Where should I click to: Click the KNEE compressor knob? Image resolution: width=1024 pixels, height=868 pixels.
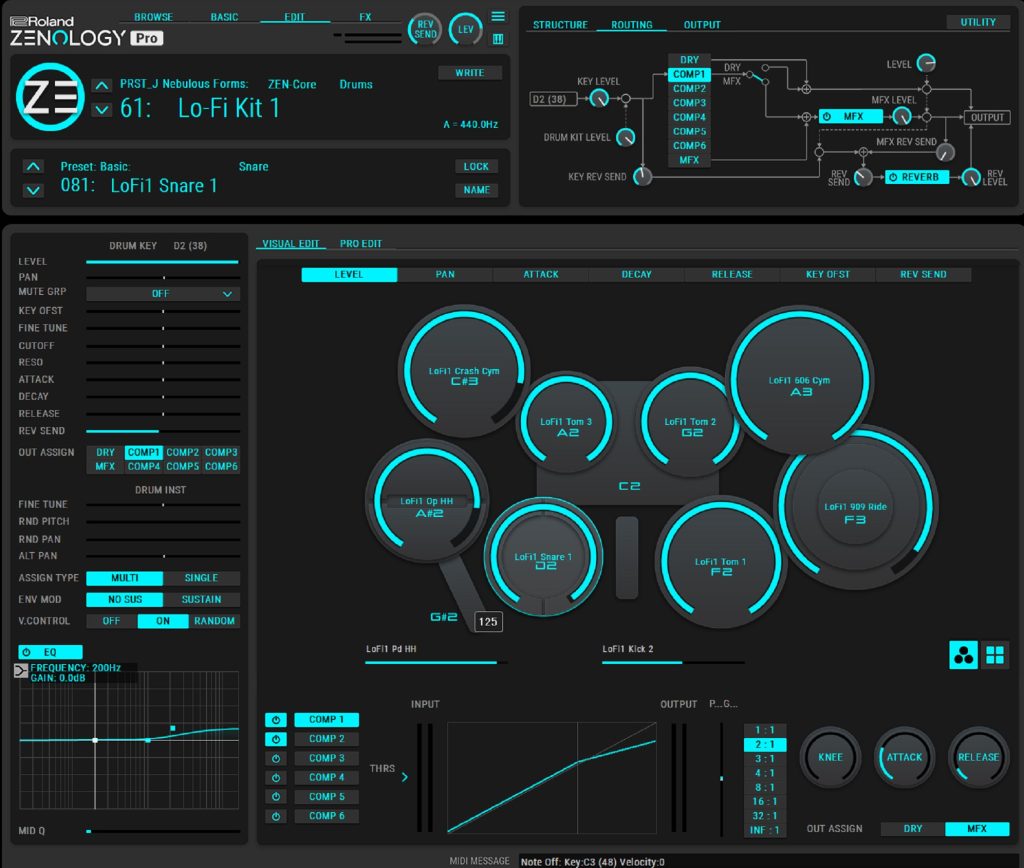[830, 757]
